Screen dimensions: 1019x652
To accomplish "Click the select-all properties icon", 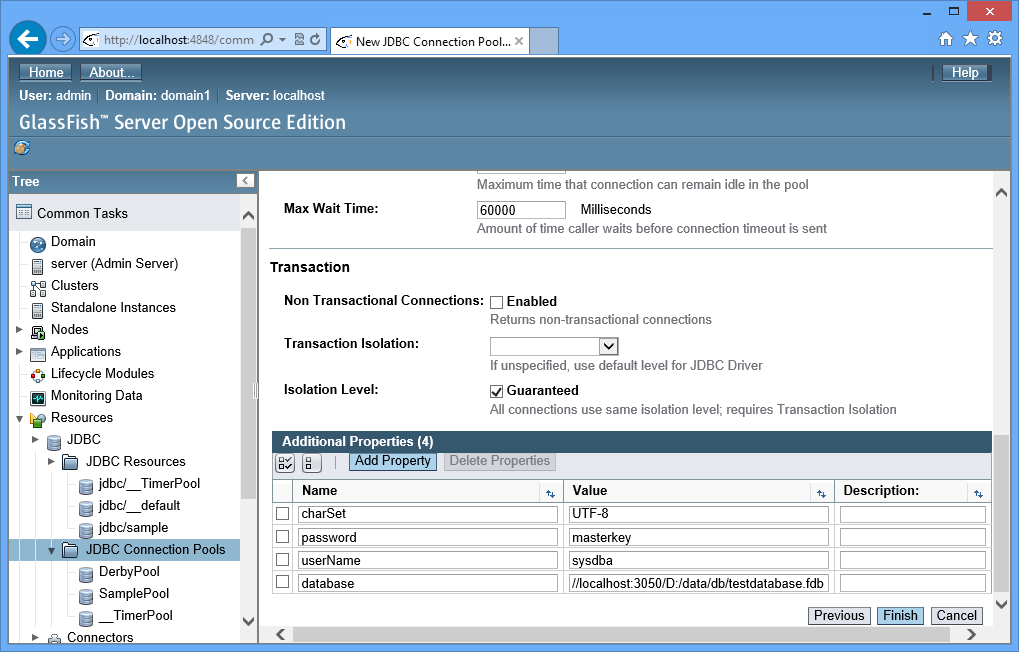I will tap(285, 463).
